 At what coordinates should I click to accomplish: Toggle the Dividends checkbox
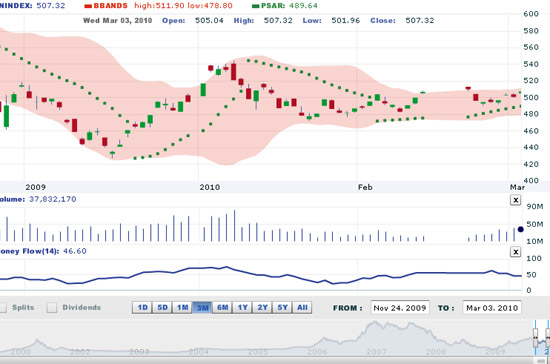tap(52, 308)
